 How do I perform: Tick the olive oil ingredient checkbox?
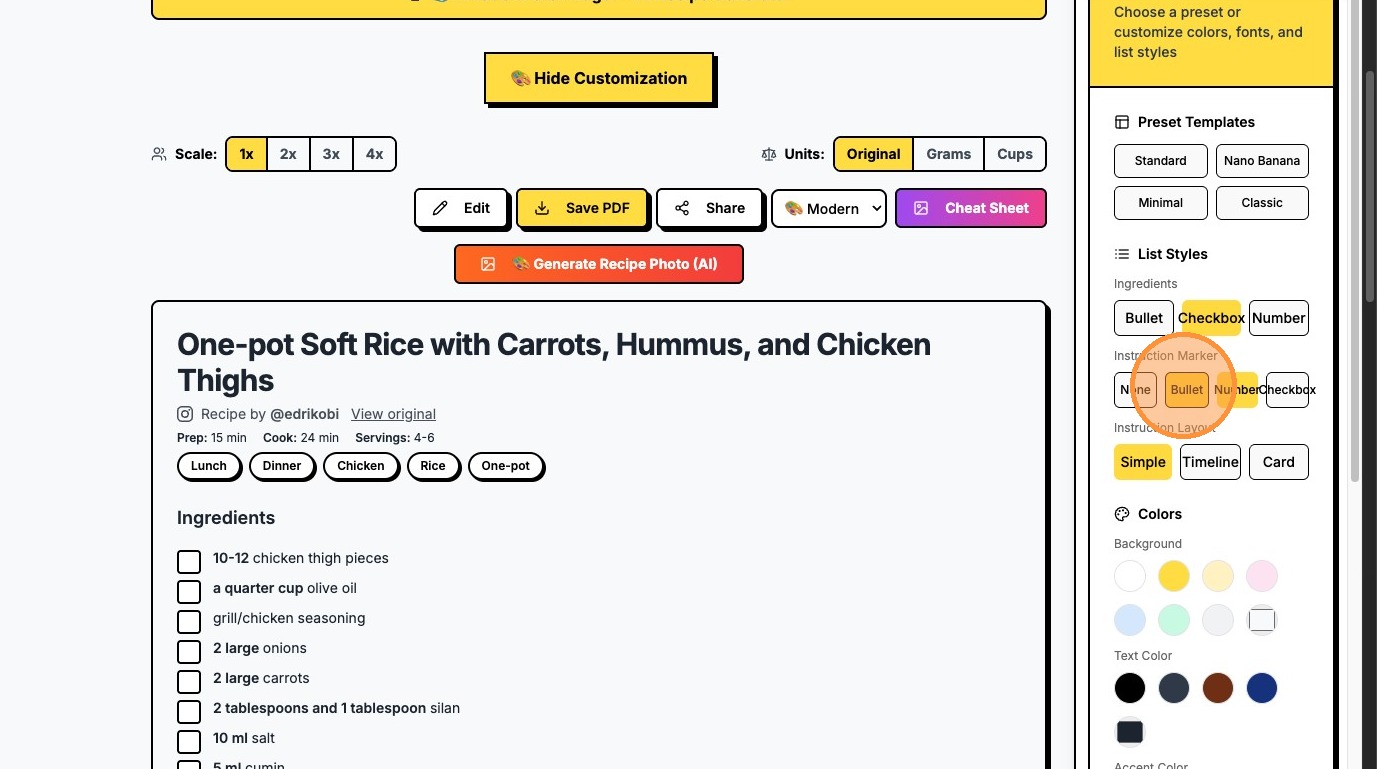point(189,591)
